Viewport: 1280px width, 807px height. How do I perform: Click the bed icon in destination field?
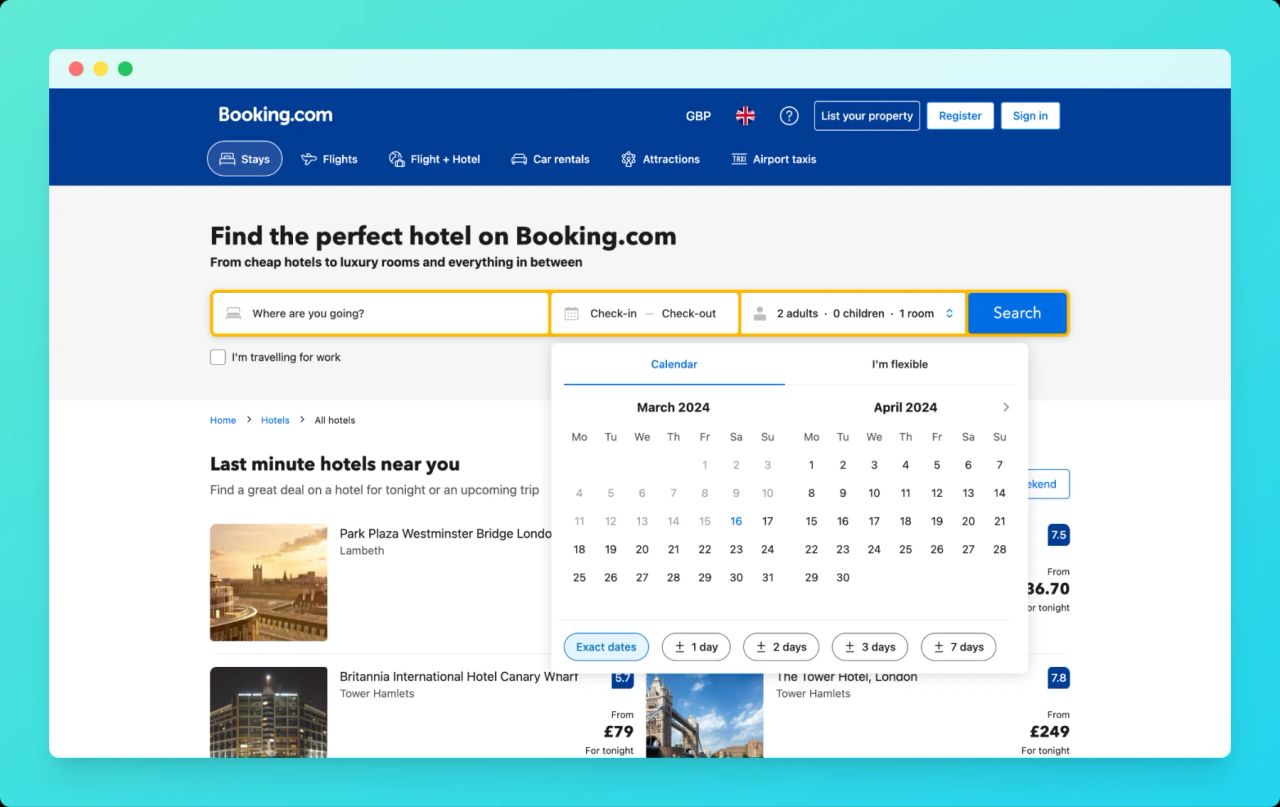coord(233,313)
